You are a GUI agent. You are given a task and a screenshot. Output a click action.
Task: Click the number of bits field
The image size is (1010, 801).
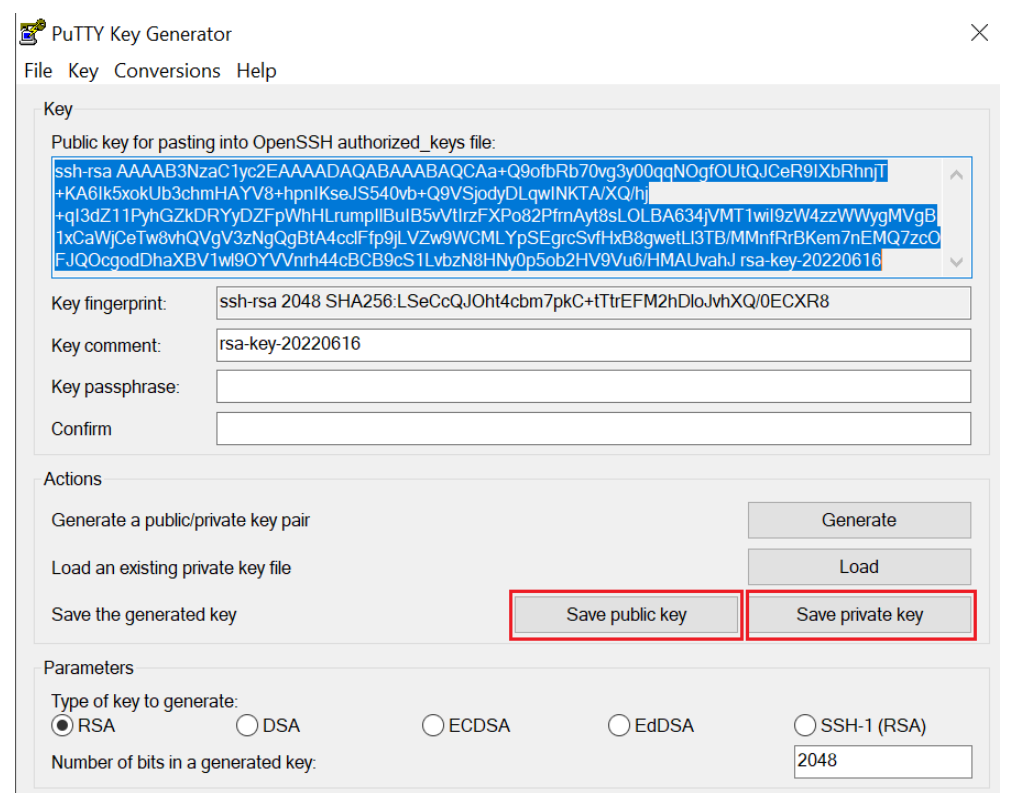click(882, 762)
